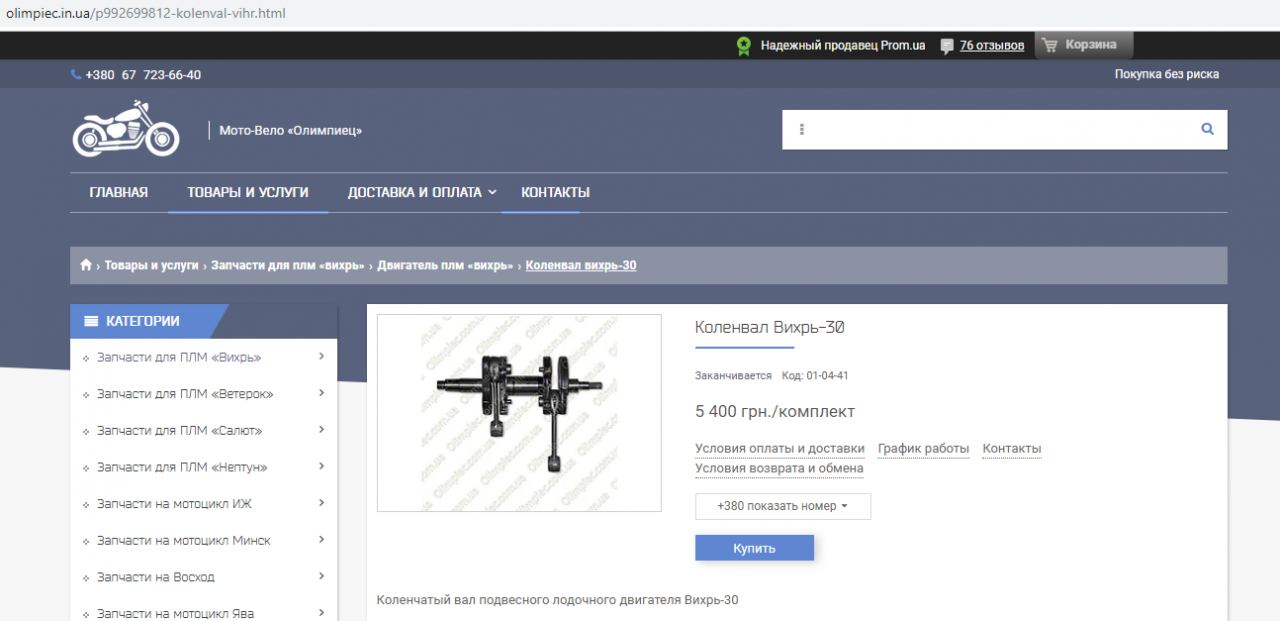This screenshot has height=621, width=1280.
Task: Open the shopping cart icon Корзина
Action: (x=1049, y=45)
